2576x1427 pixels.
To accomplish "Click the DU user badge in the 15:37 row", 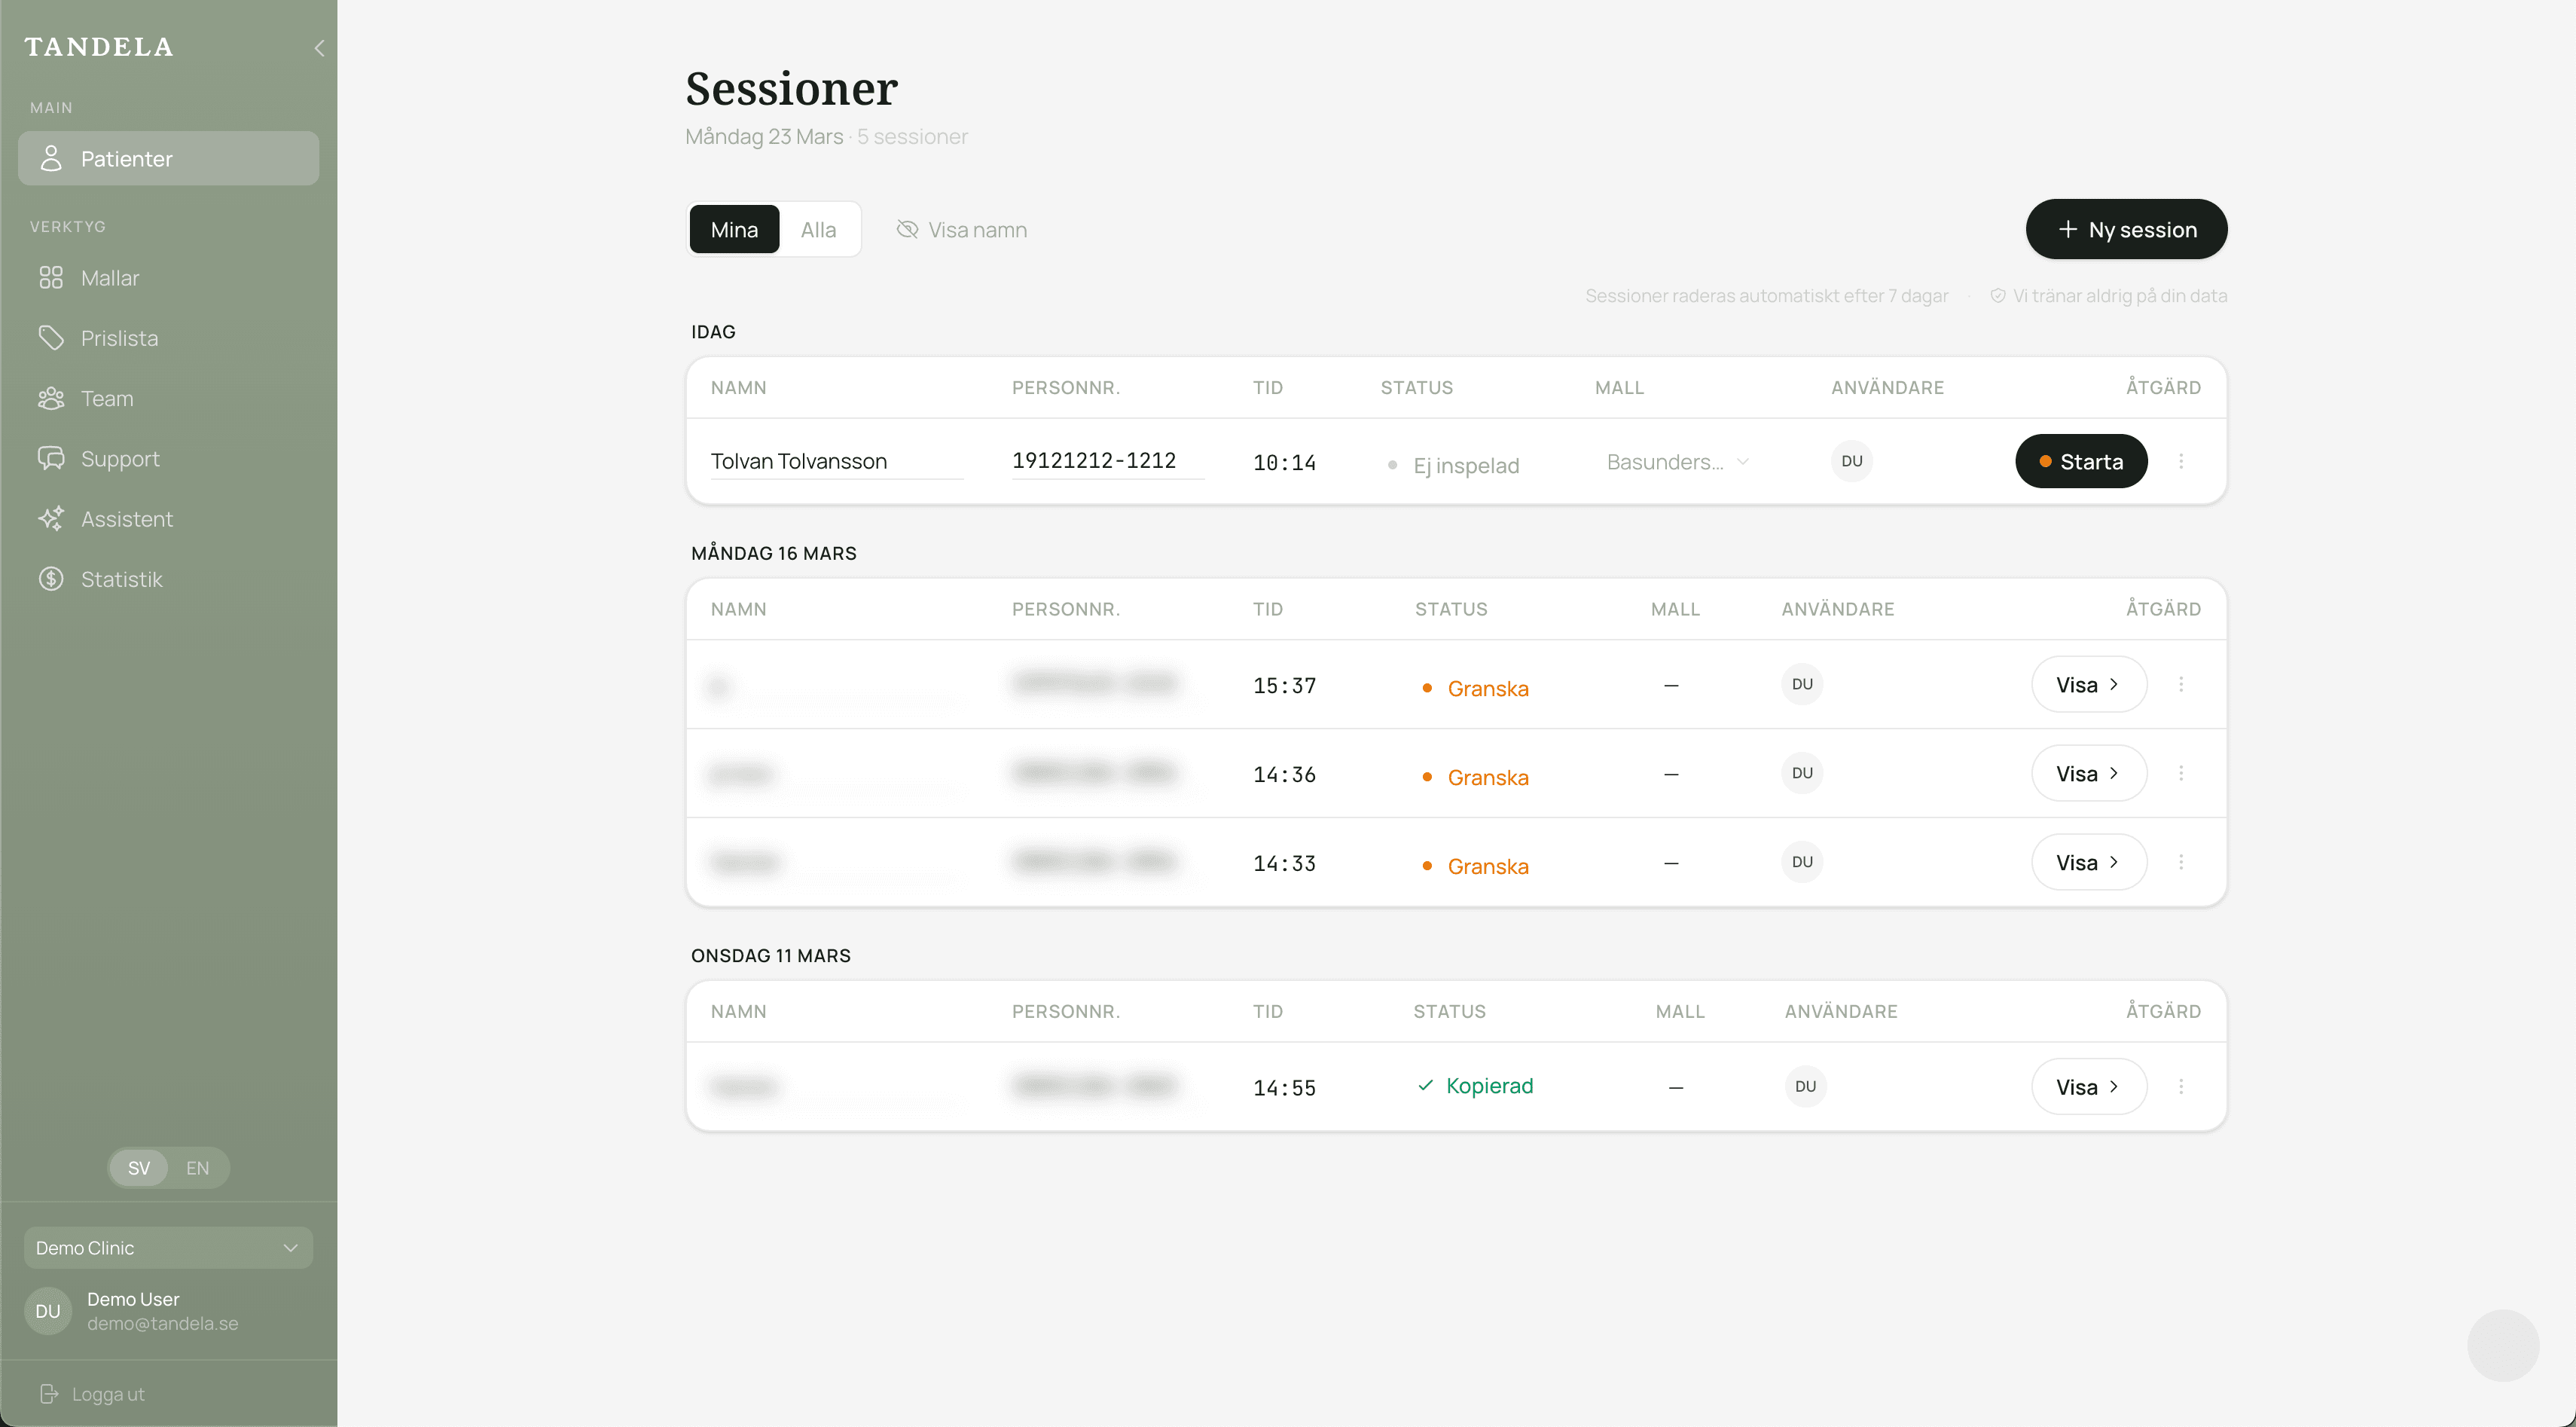I will tap(1802, 684).
